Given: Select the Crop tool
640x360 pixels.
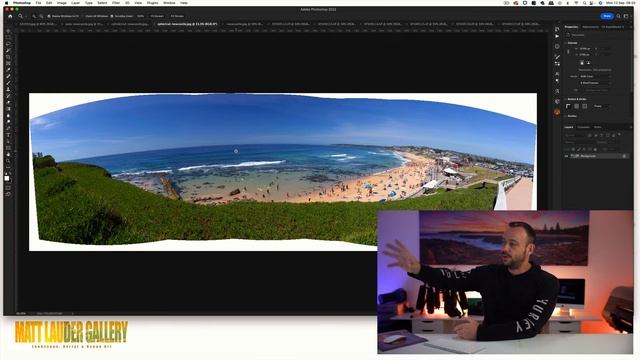Looking at the screenshot, I should 8,57.
